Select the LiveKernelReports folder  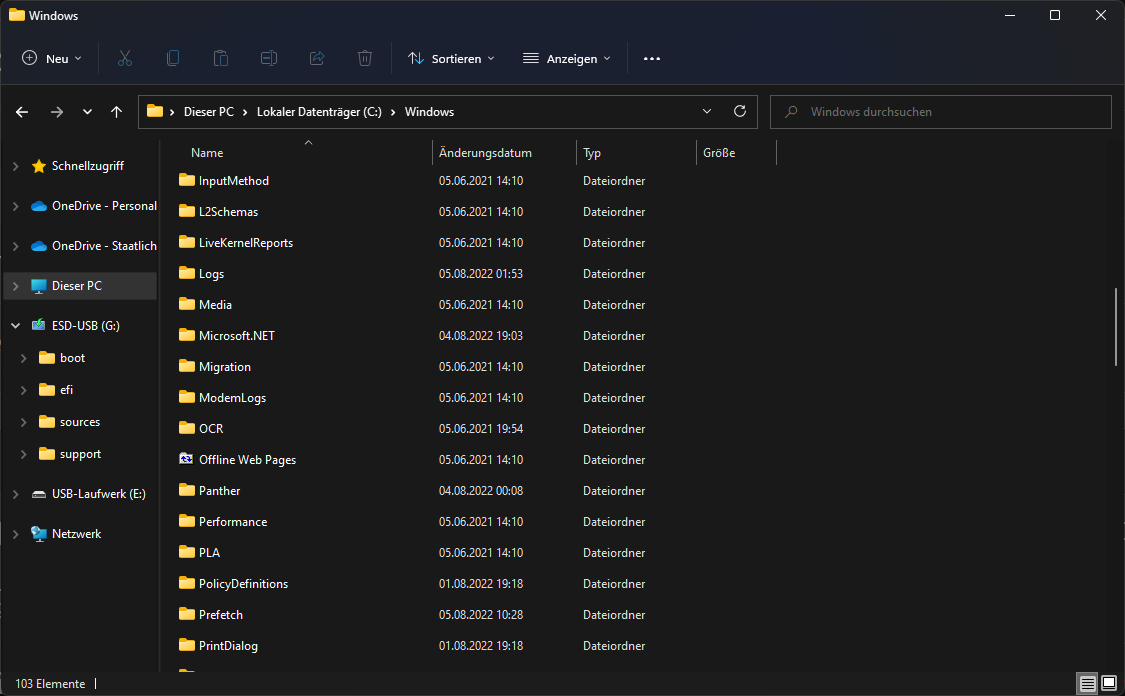(246, 243)
